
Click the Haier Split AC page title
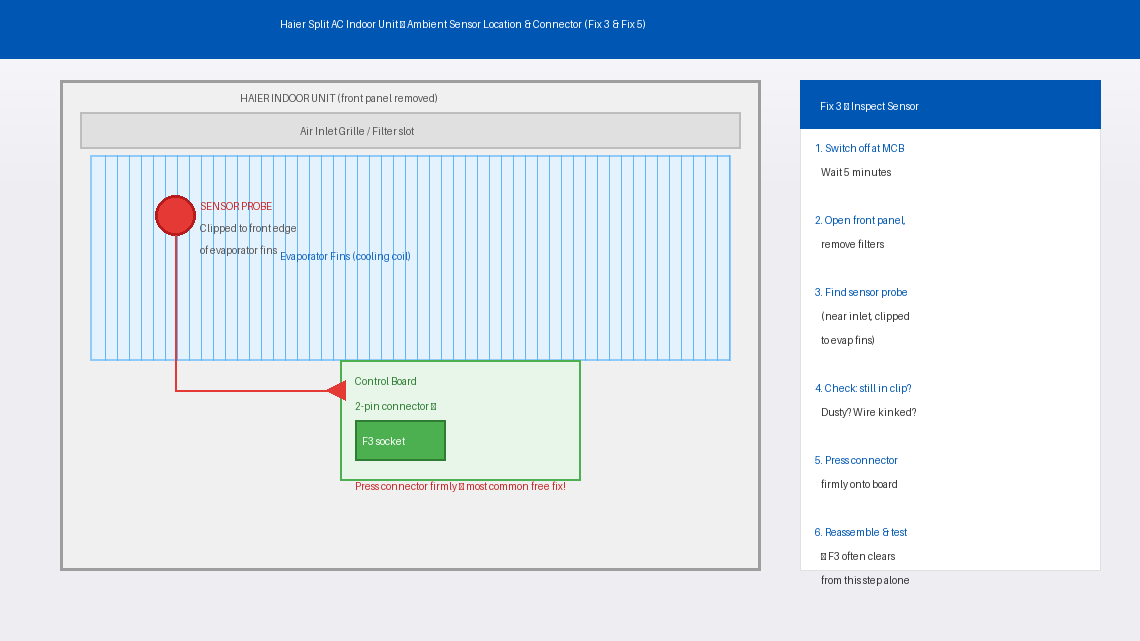[462, 24]
